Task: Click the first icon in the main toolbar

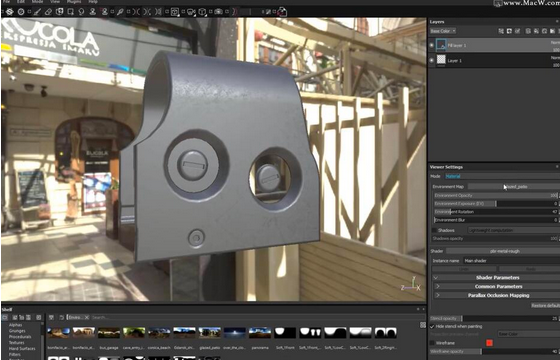Action: pos(10,12)
